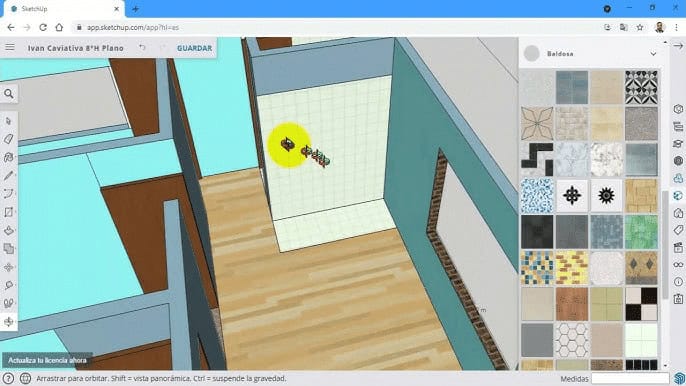Select the Rectangle shape tool
Screen dimensions: 686x386
(9, 212)
